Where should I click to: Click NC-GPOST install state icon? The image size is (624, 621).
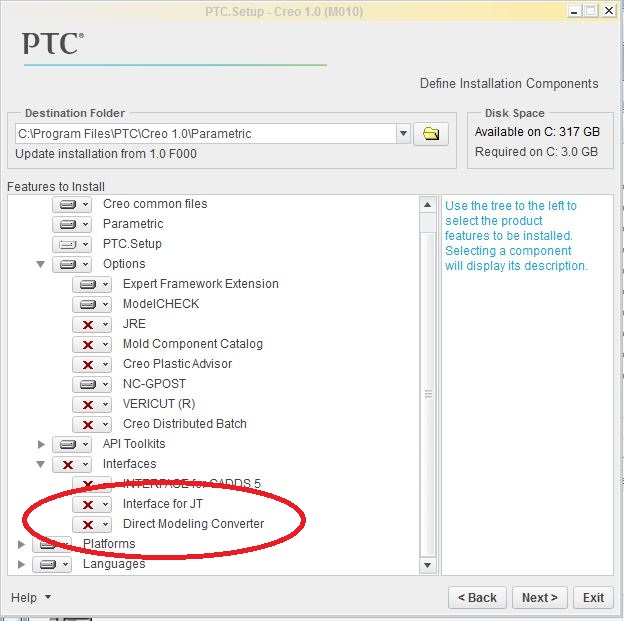[88, 384]
